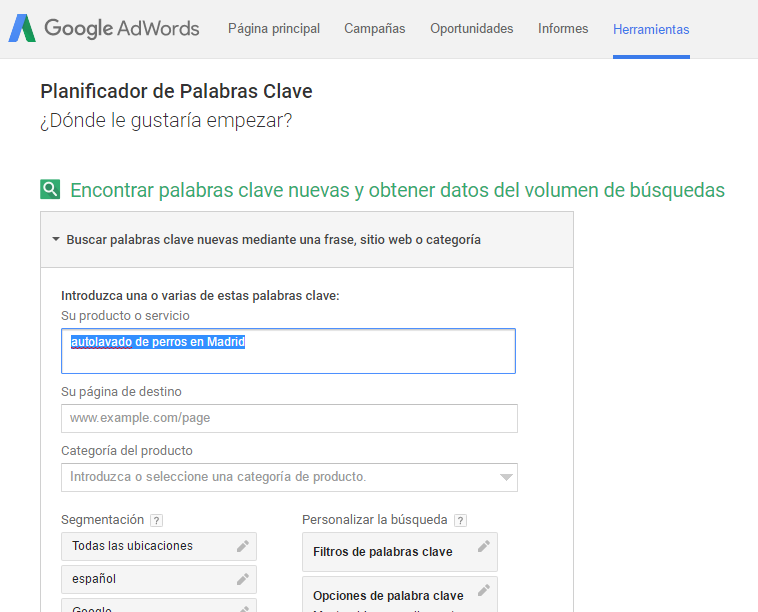
Task: Click pencil icon for Filtros de palabras clave
Action: [x=484, y=546]
